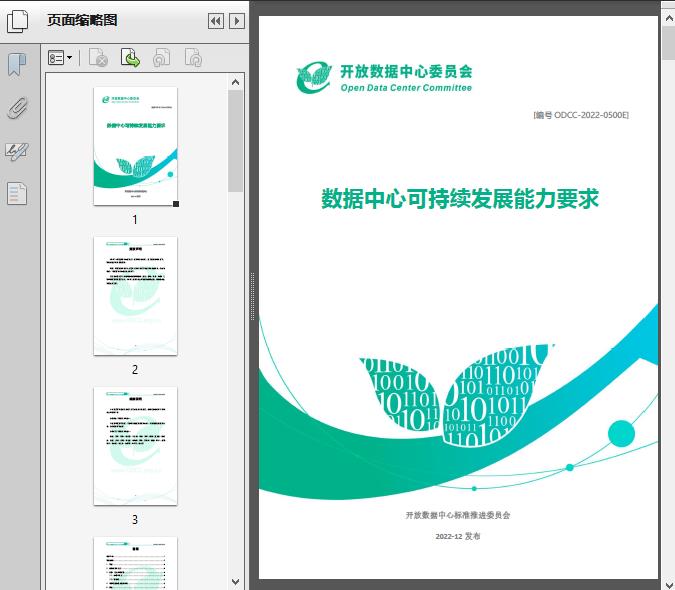Click thumbnail resize handle on page 1
The width and height of the screenshot is (675, 590).
click(x=176, y=204)
